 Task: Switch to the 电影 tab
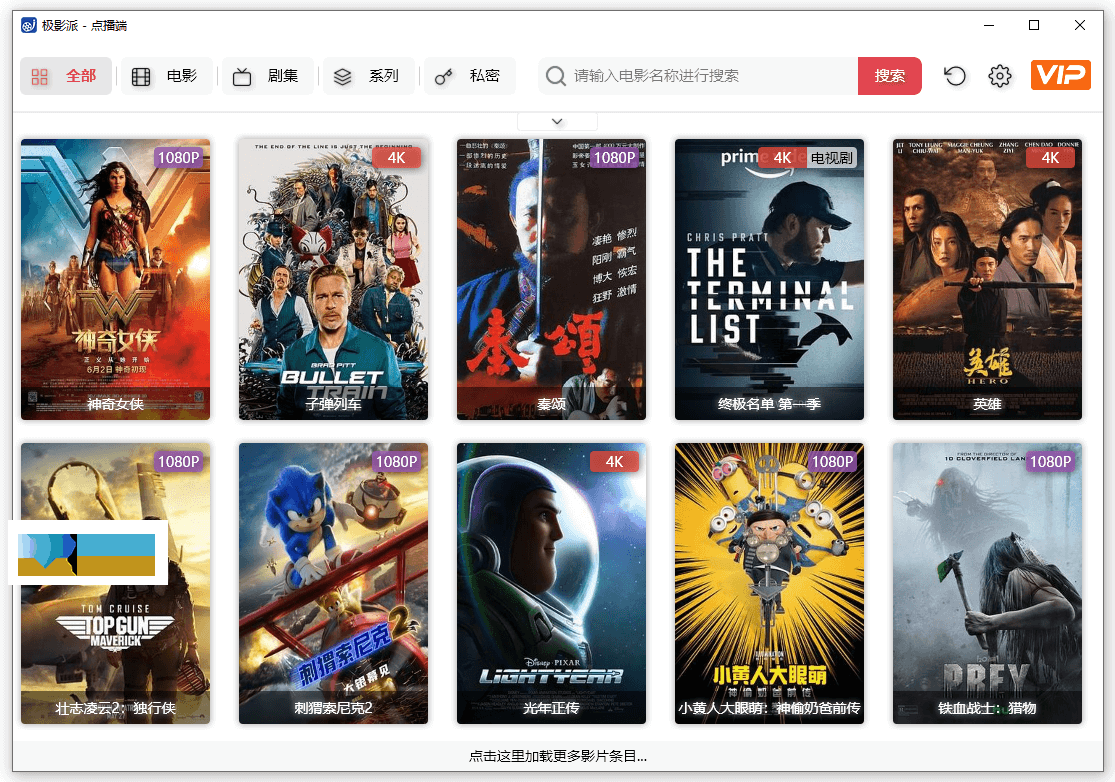(x=167, y=76)
